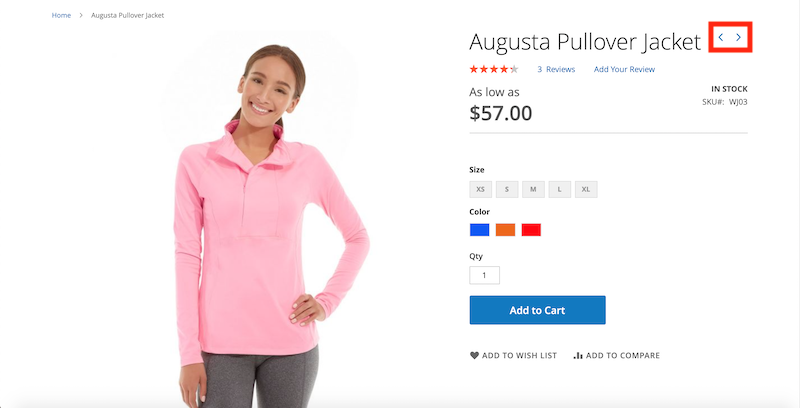Go to next product arrow
Screen dimensions: 800x408
[x=738, y=37]
